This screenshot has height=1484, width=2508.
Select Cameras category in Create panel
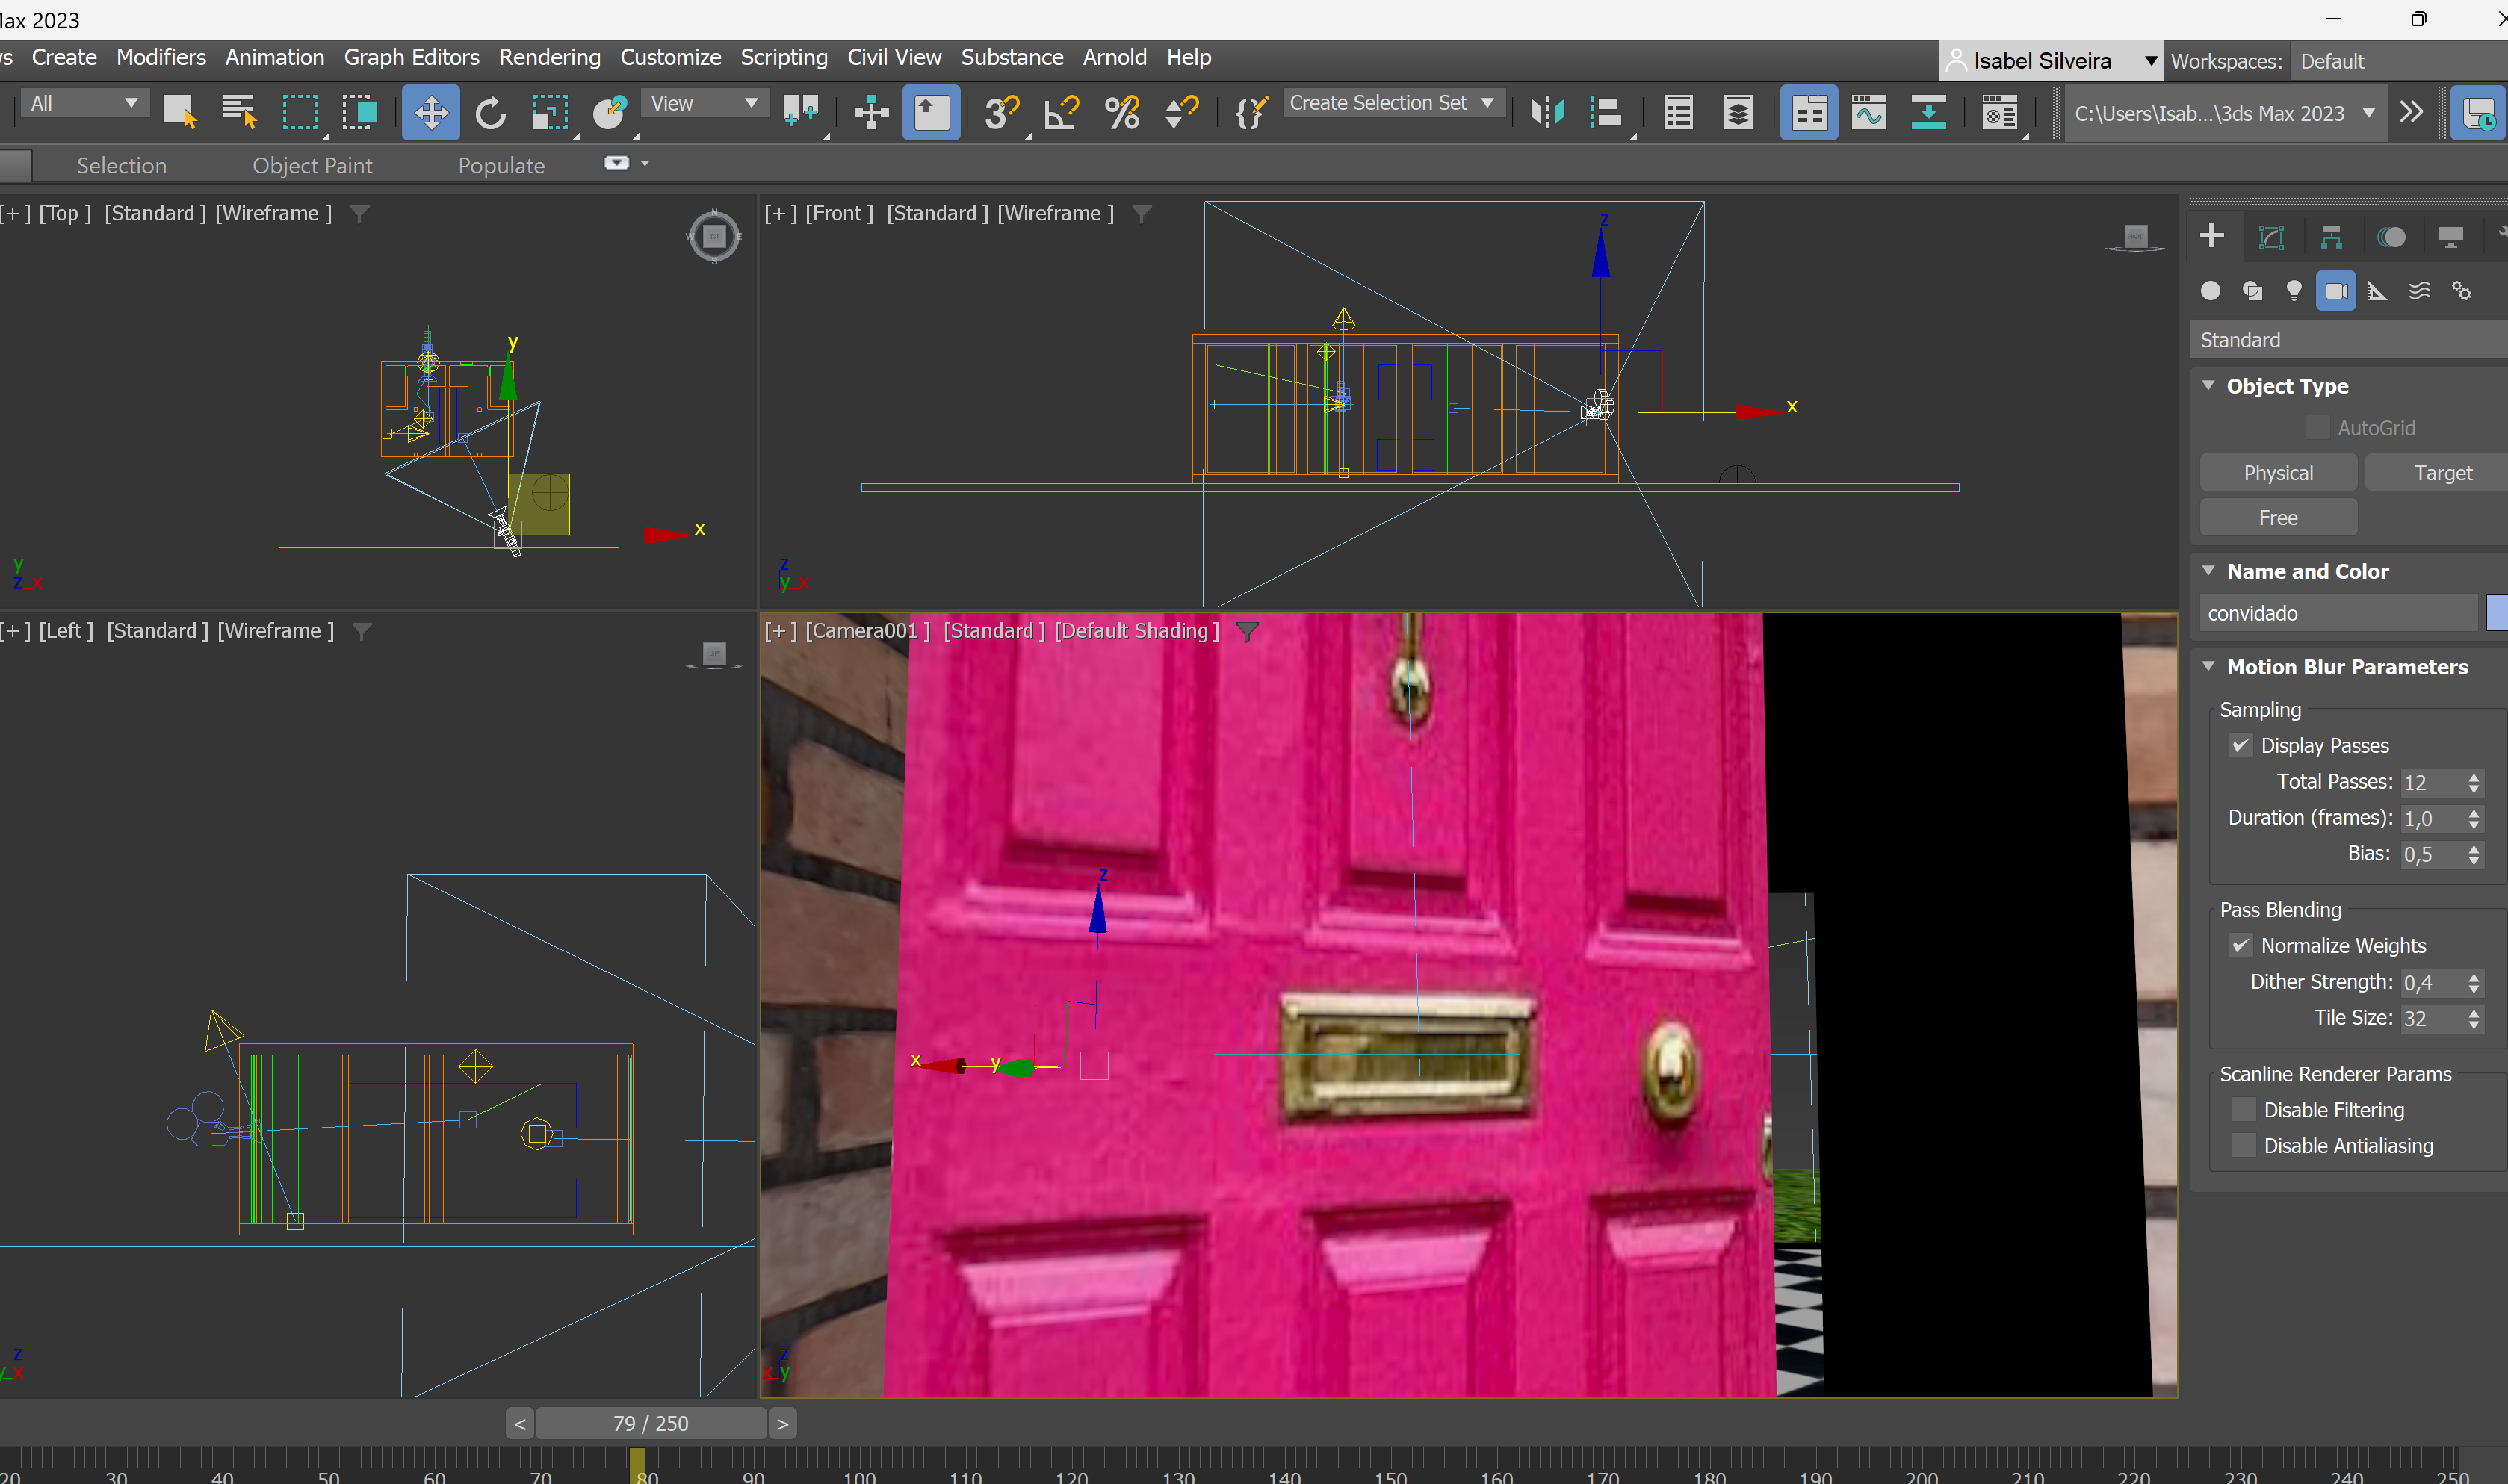pos(2336,291)
